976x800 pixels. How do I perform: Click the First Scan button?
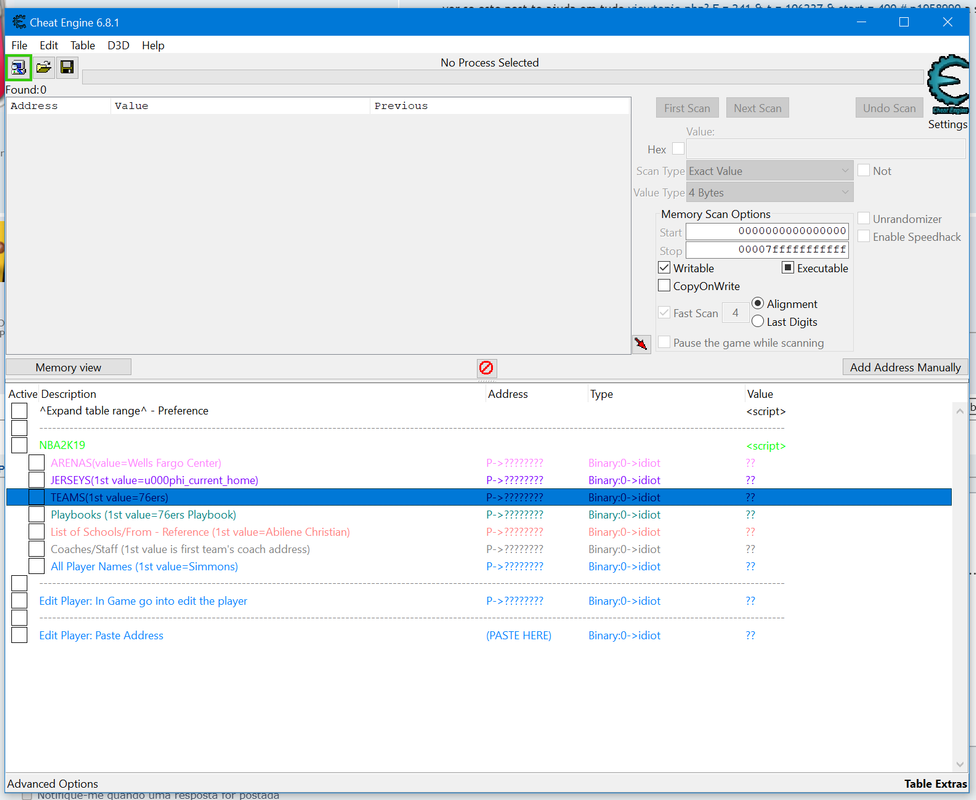click(687, 108)
